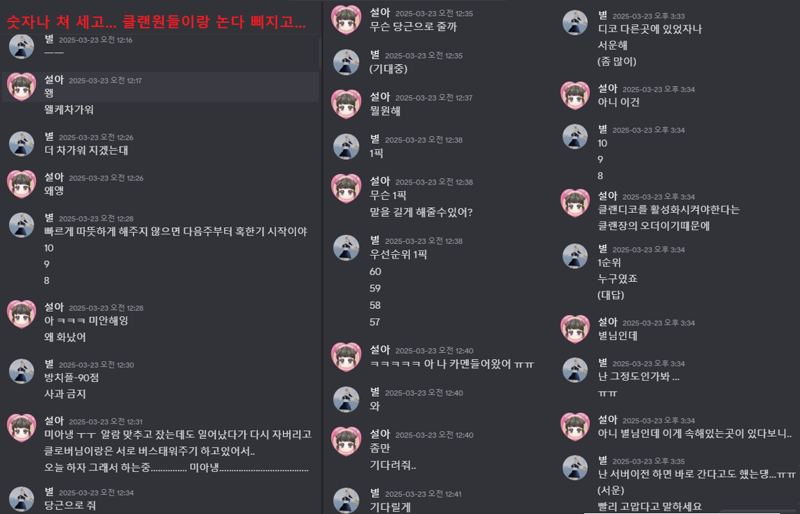Viewport: 800px width, 514px height.
Task: Click username 별 at timestamp 오전 12:28
Action: (49, 218)
